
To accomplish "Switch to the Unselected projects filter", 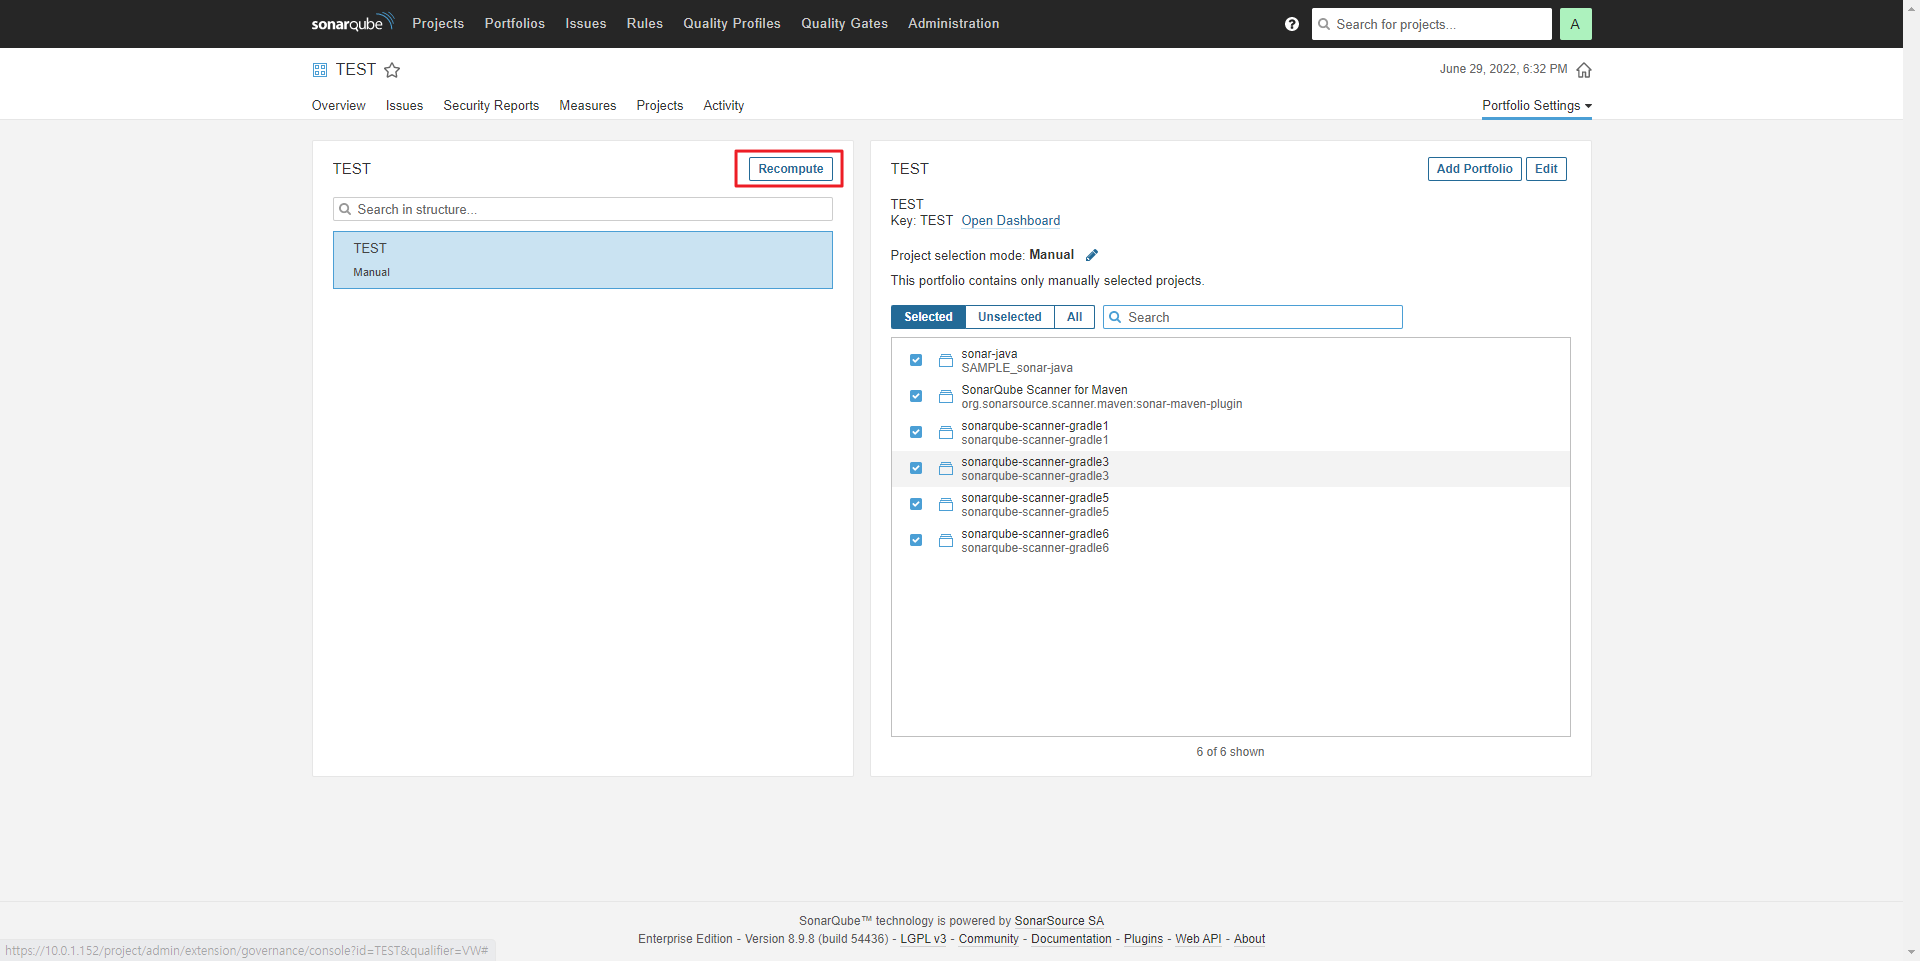I will coord(1009,317).
